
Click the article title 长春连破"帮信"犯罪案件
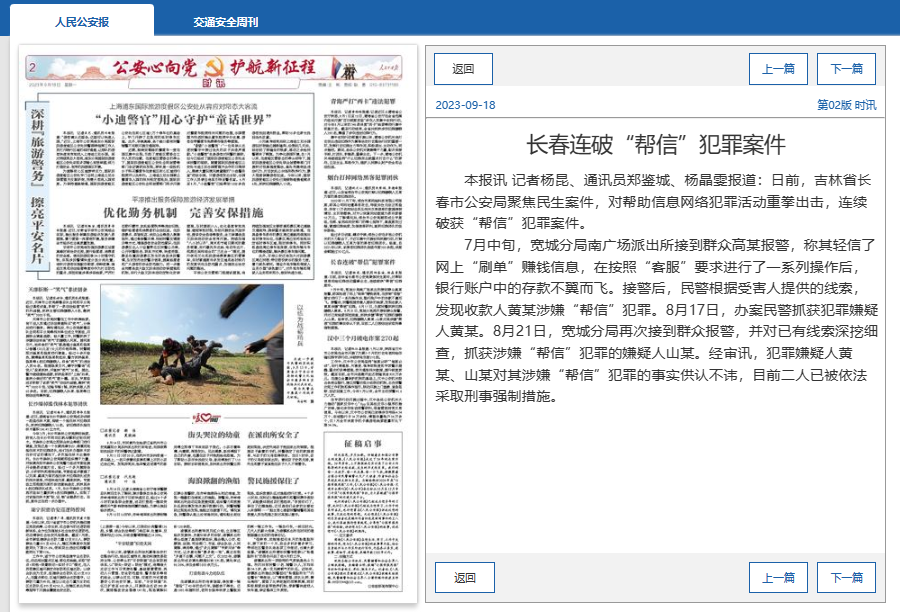pyautogui.click(x=655, y=144)
